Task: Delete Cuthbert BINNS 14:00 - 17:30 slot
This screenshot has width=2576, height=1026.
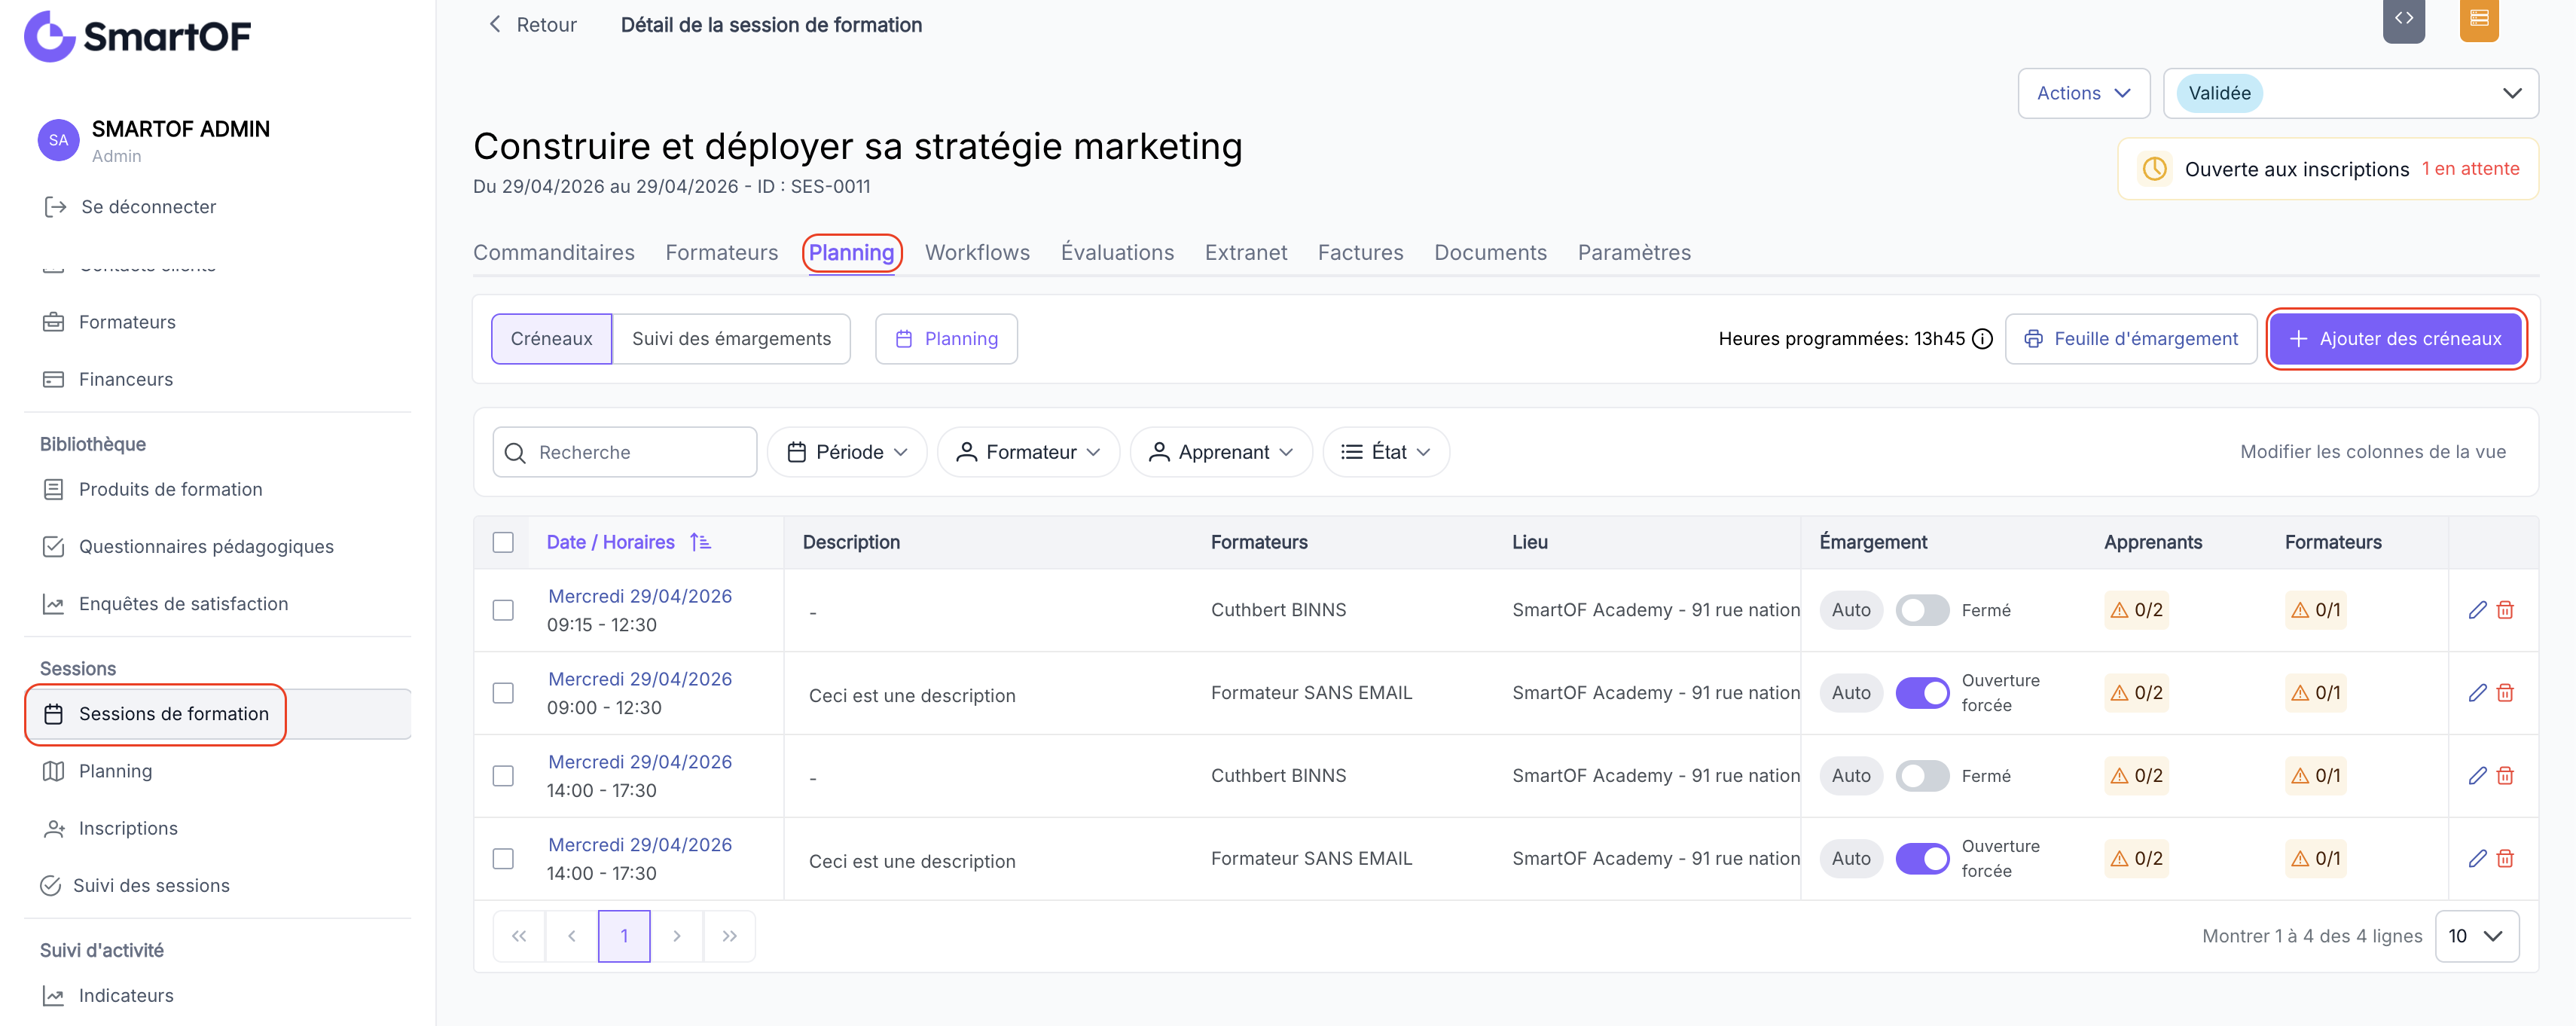Action: [x=2505, y=776]
